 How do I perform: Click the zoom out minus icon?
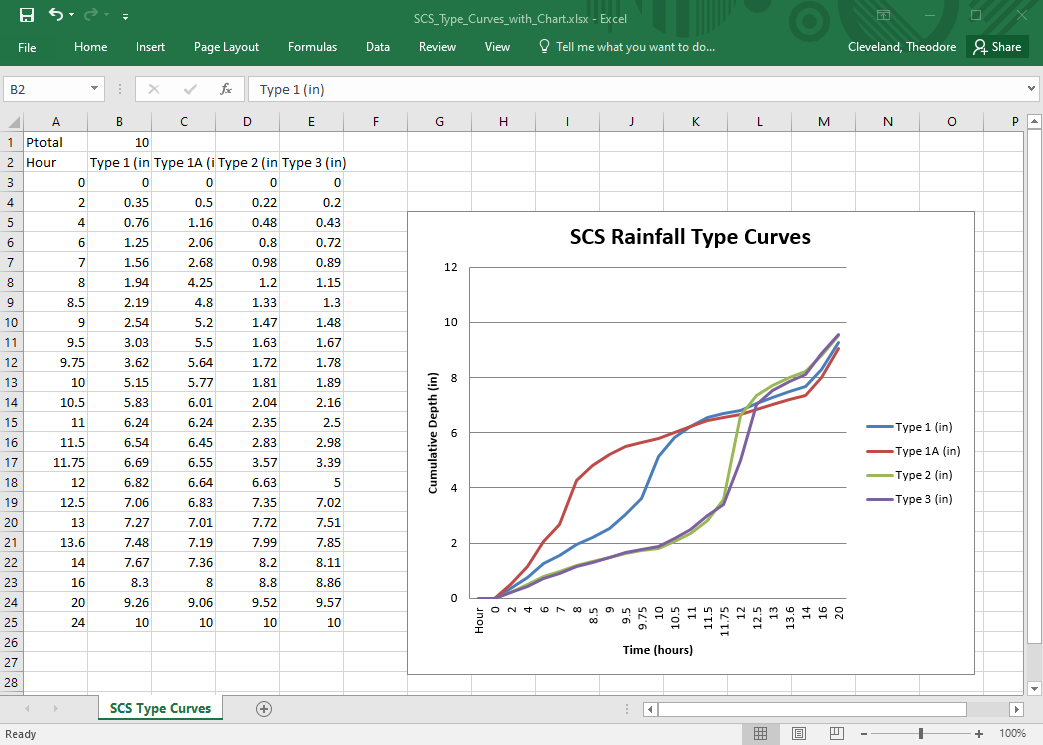coord(864,734)
